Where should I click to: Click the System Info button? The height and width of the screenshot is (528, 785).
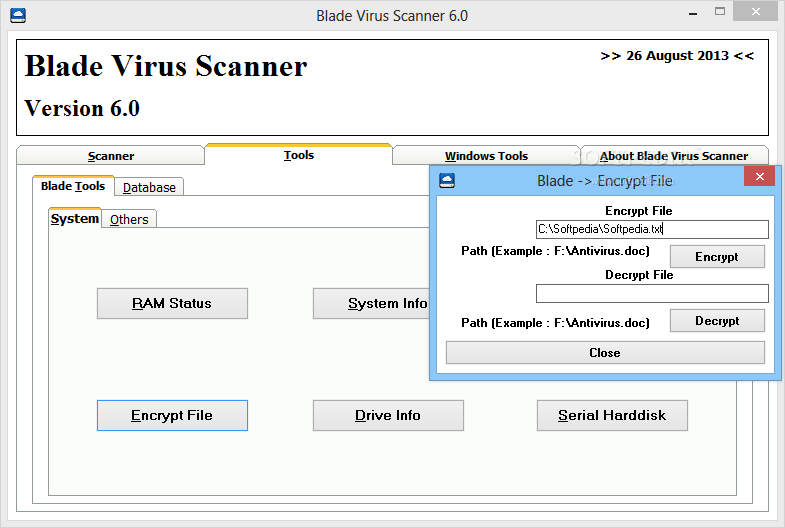pyautogui.click(x=371, y=303)
